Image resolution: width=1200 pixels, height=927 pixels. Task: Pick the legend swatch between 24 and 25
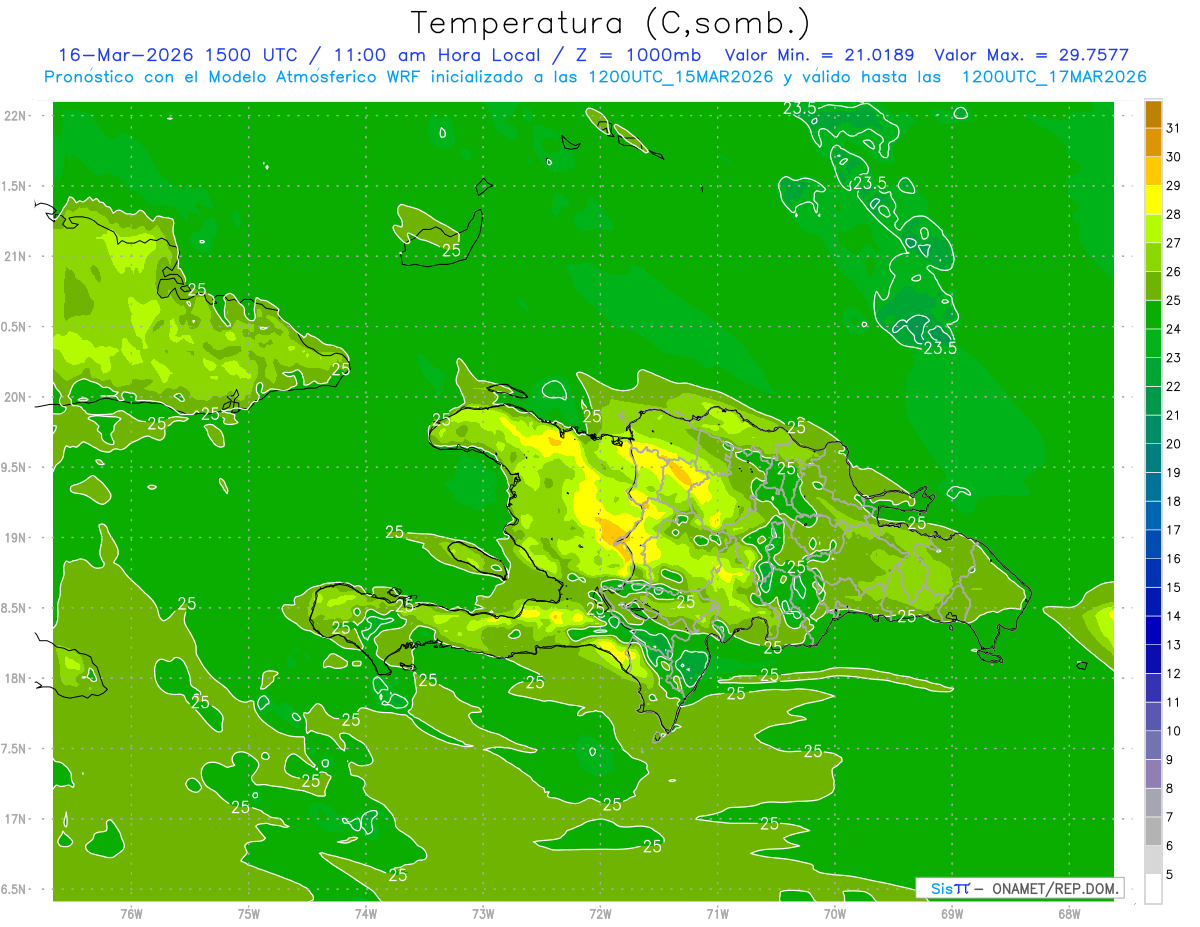click(1153, 314)
